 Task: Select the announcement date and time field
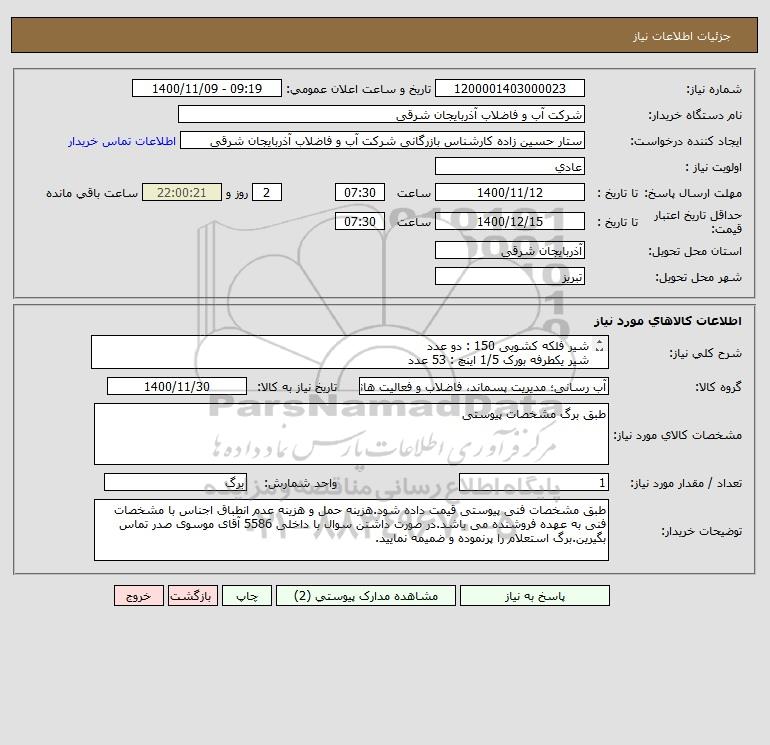[x=207, y=88]
